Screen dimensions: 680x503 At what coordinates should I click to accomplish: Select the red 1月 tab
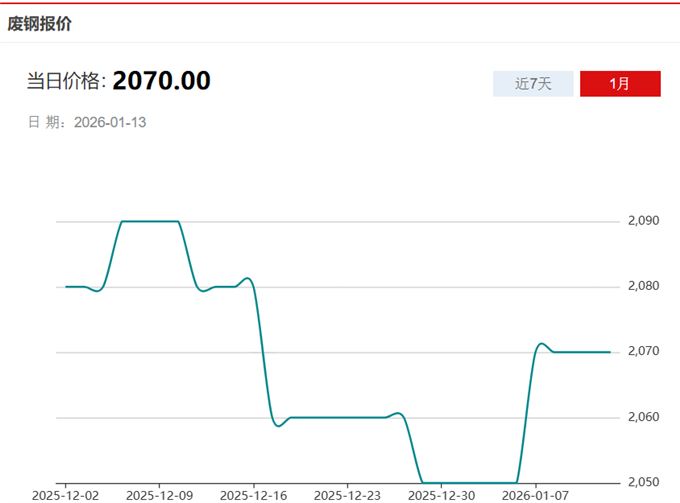(x=620, y=84)
